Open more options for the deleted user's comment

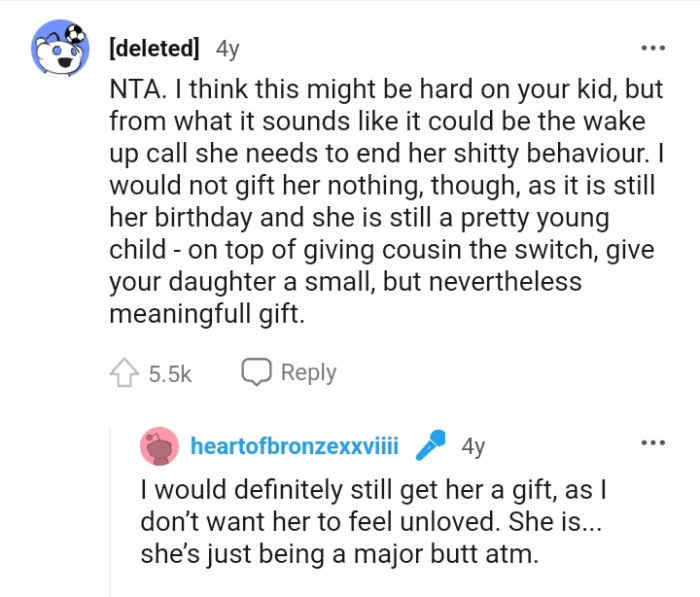click(x=653, y=48)
